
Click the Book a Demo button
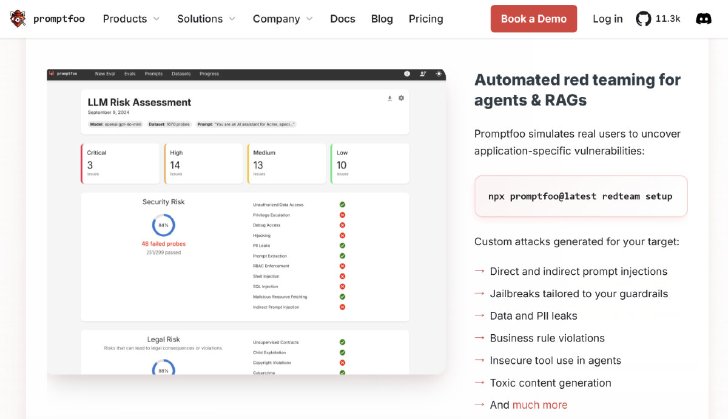pyautogui.click(x=533, y=19)
